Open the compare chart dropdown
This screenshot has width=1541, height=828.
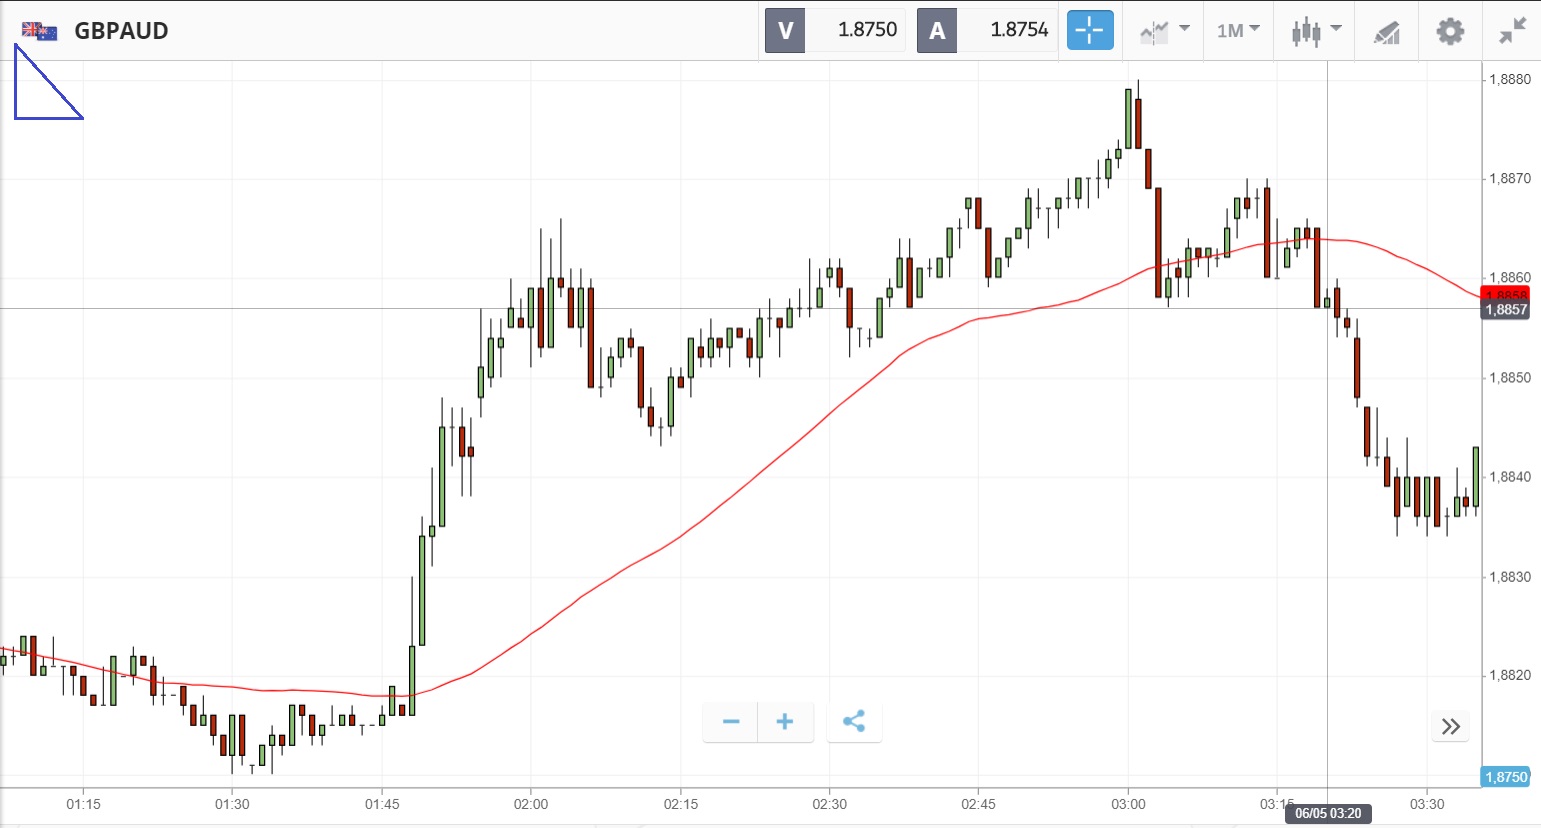click(x=1164, y=30)
